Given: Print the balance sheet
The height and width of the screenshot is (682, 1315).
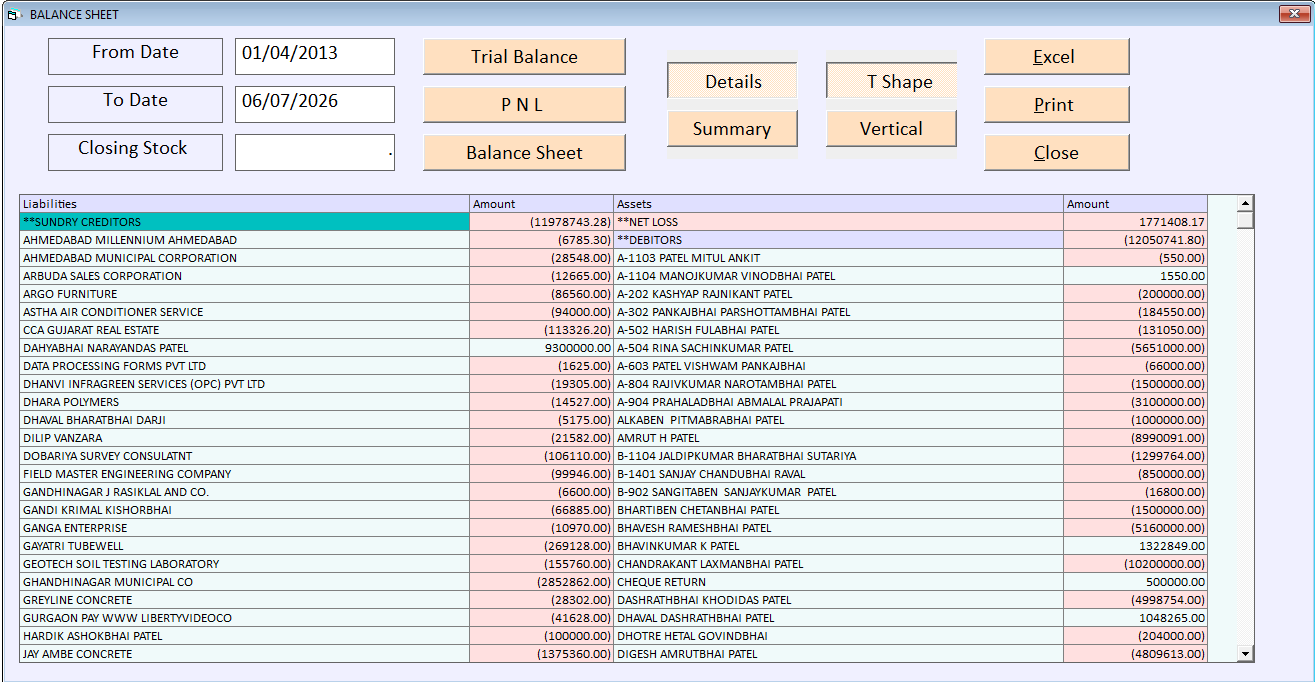Looking at the screenshot, I should (x=1056, y=105).
